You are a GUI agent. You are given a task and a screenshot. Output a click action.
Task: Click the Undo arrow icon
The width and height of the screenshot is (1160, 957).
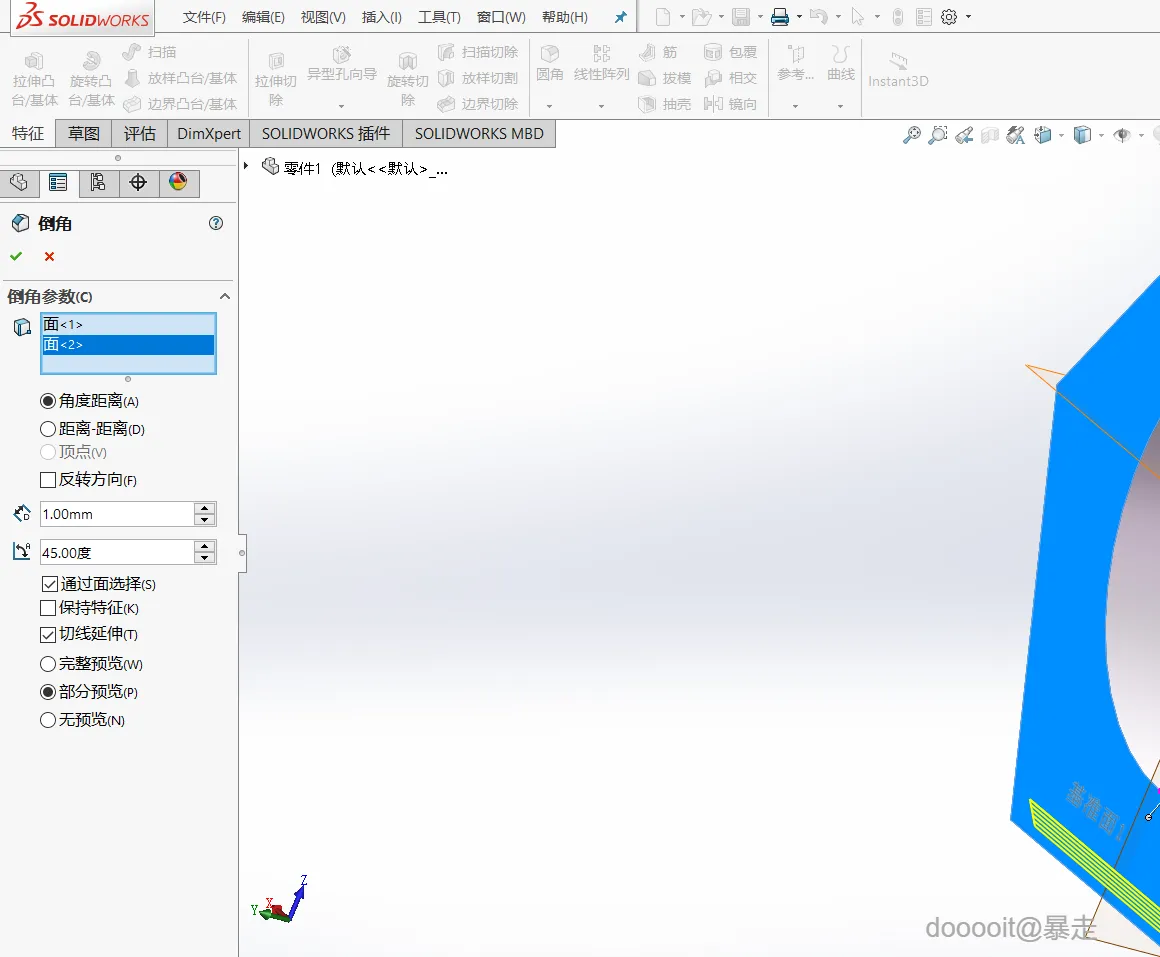pos(818,16)
